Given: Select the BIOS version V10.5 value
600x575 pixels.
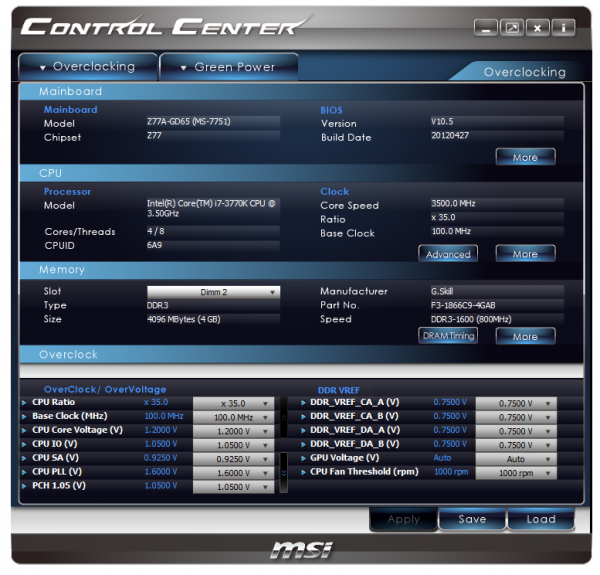Looking at the screenshot, I should click(497, 122).
